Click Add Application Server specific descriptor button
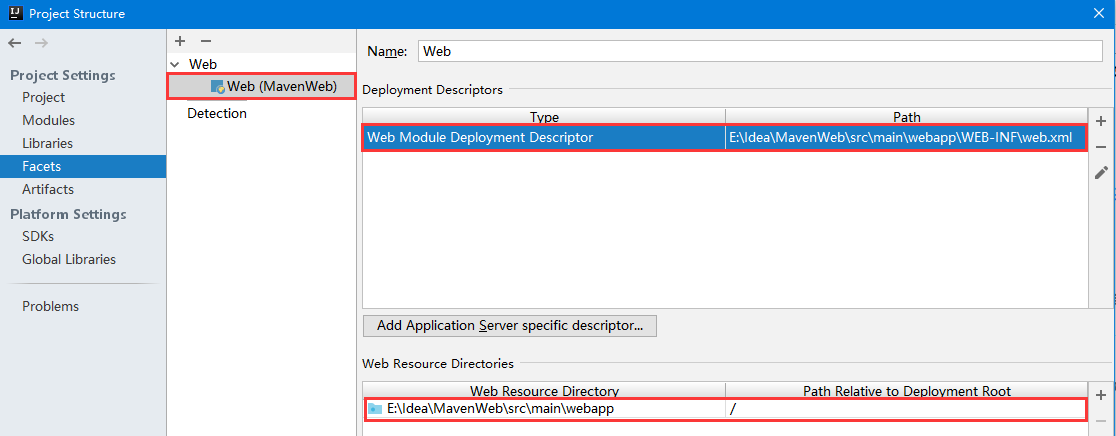This screenshot has width=1116, height=436. 510,326
